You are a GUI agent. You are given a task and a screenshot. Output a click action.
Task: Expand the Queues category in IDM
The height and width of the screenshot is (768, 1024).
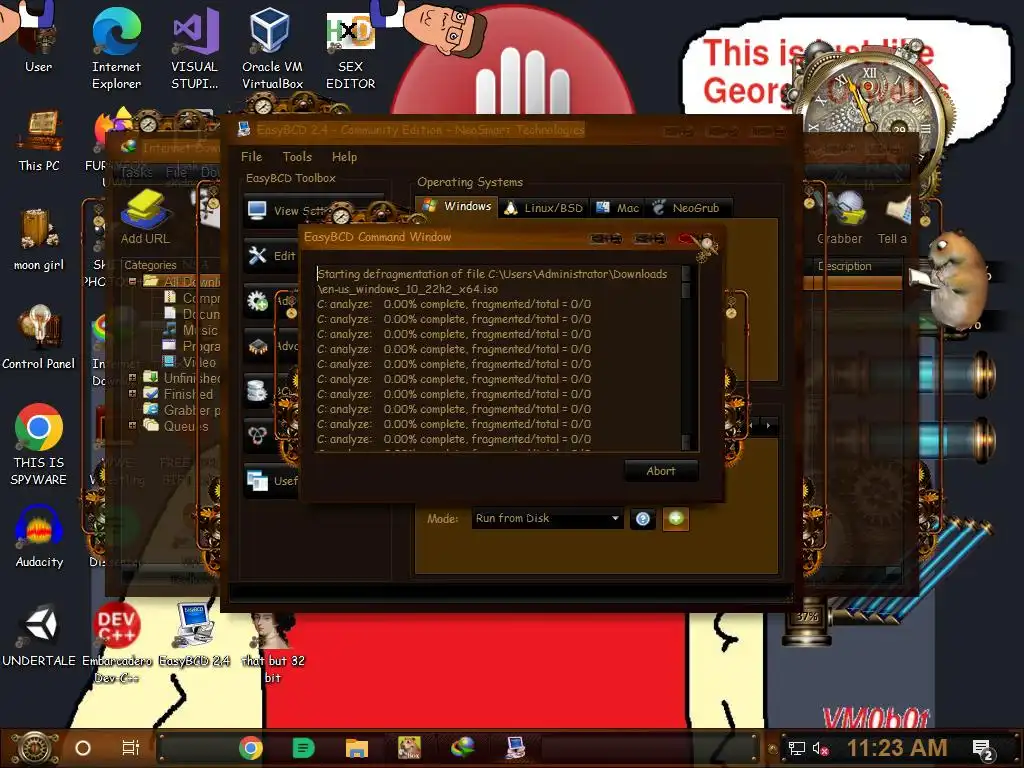[x=133, y=425]
